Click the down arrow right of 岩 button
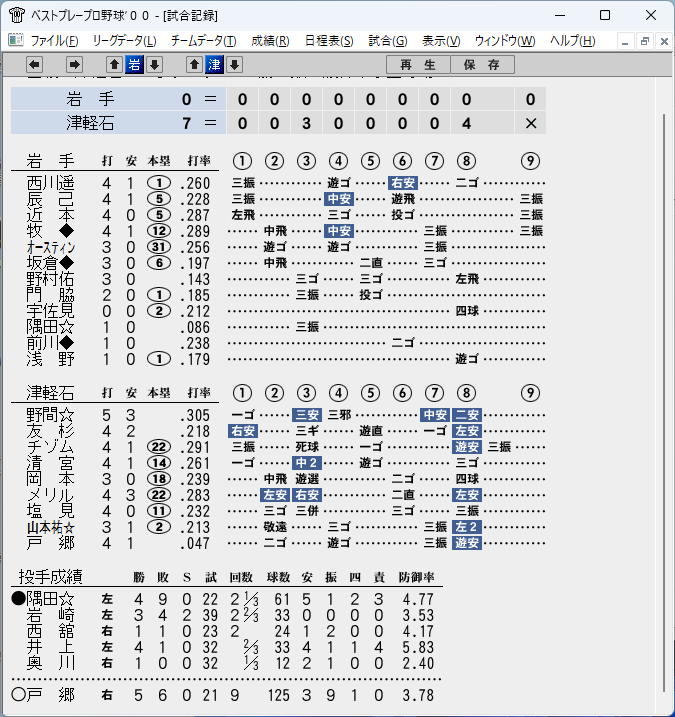The height and width of the screenshot is (717, 675). [x=155, y=64]
